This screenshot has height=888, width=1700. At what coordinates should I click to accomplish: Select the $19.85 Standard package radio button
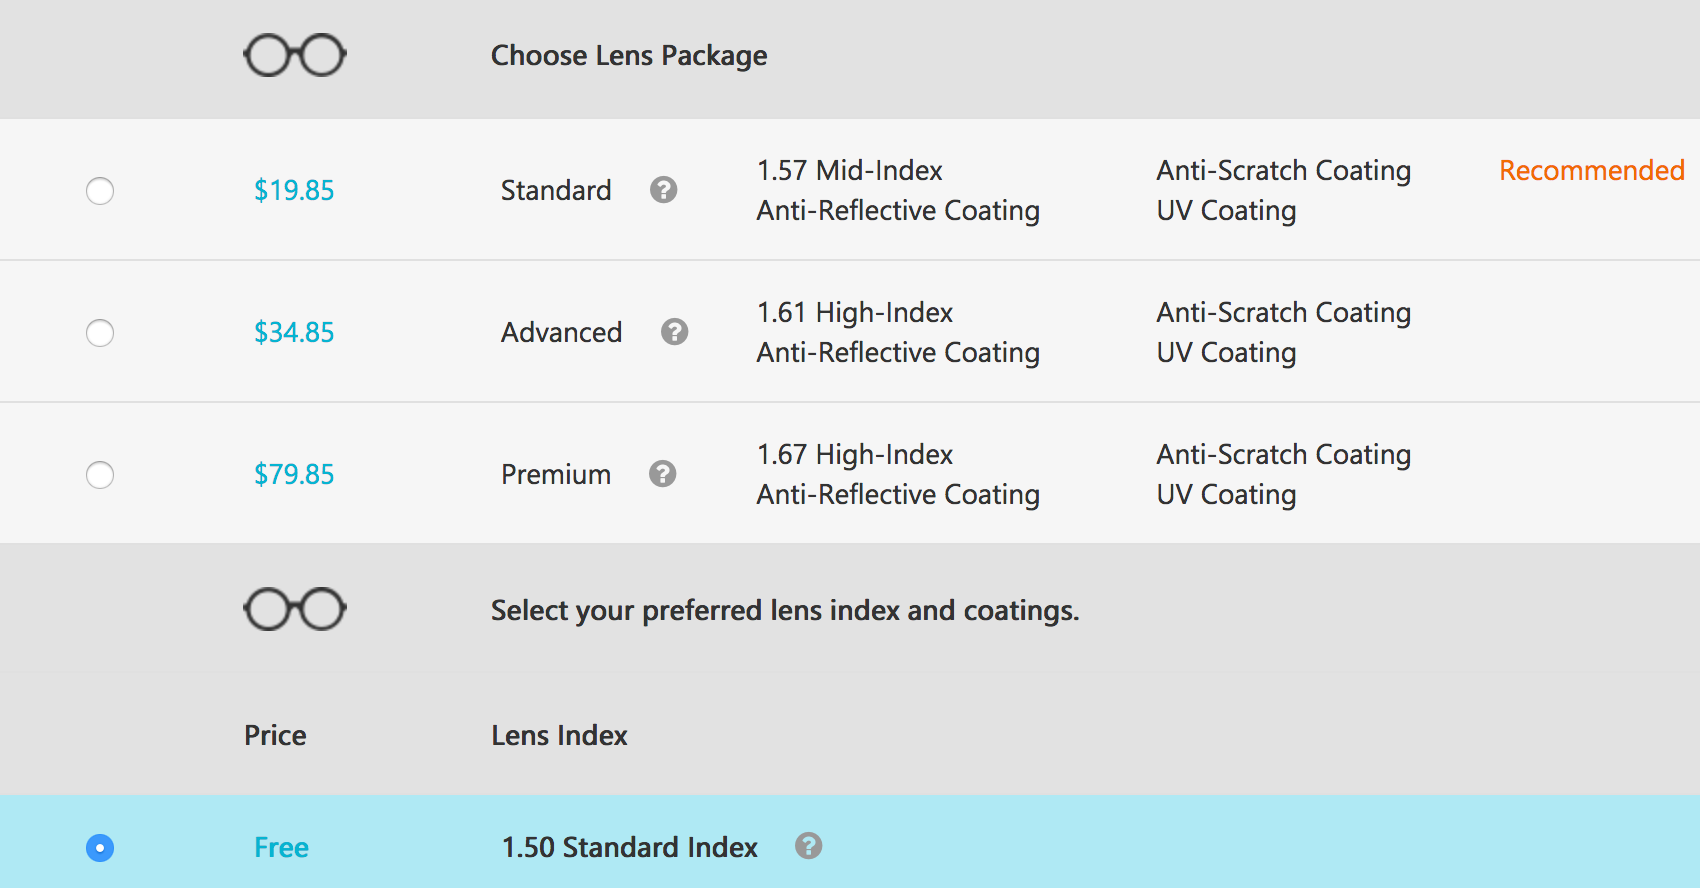pos(100,191)
